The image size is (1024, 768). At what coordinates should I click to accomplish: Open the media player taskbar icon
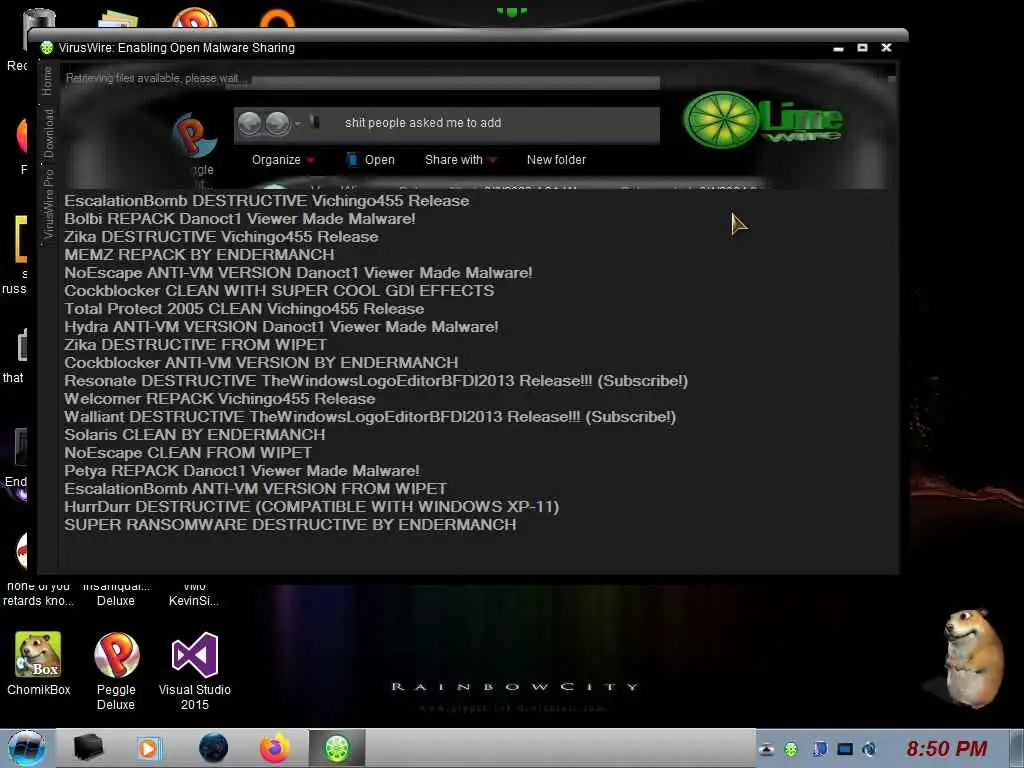tap(148, 748)
